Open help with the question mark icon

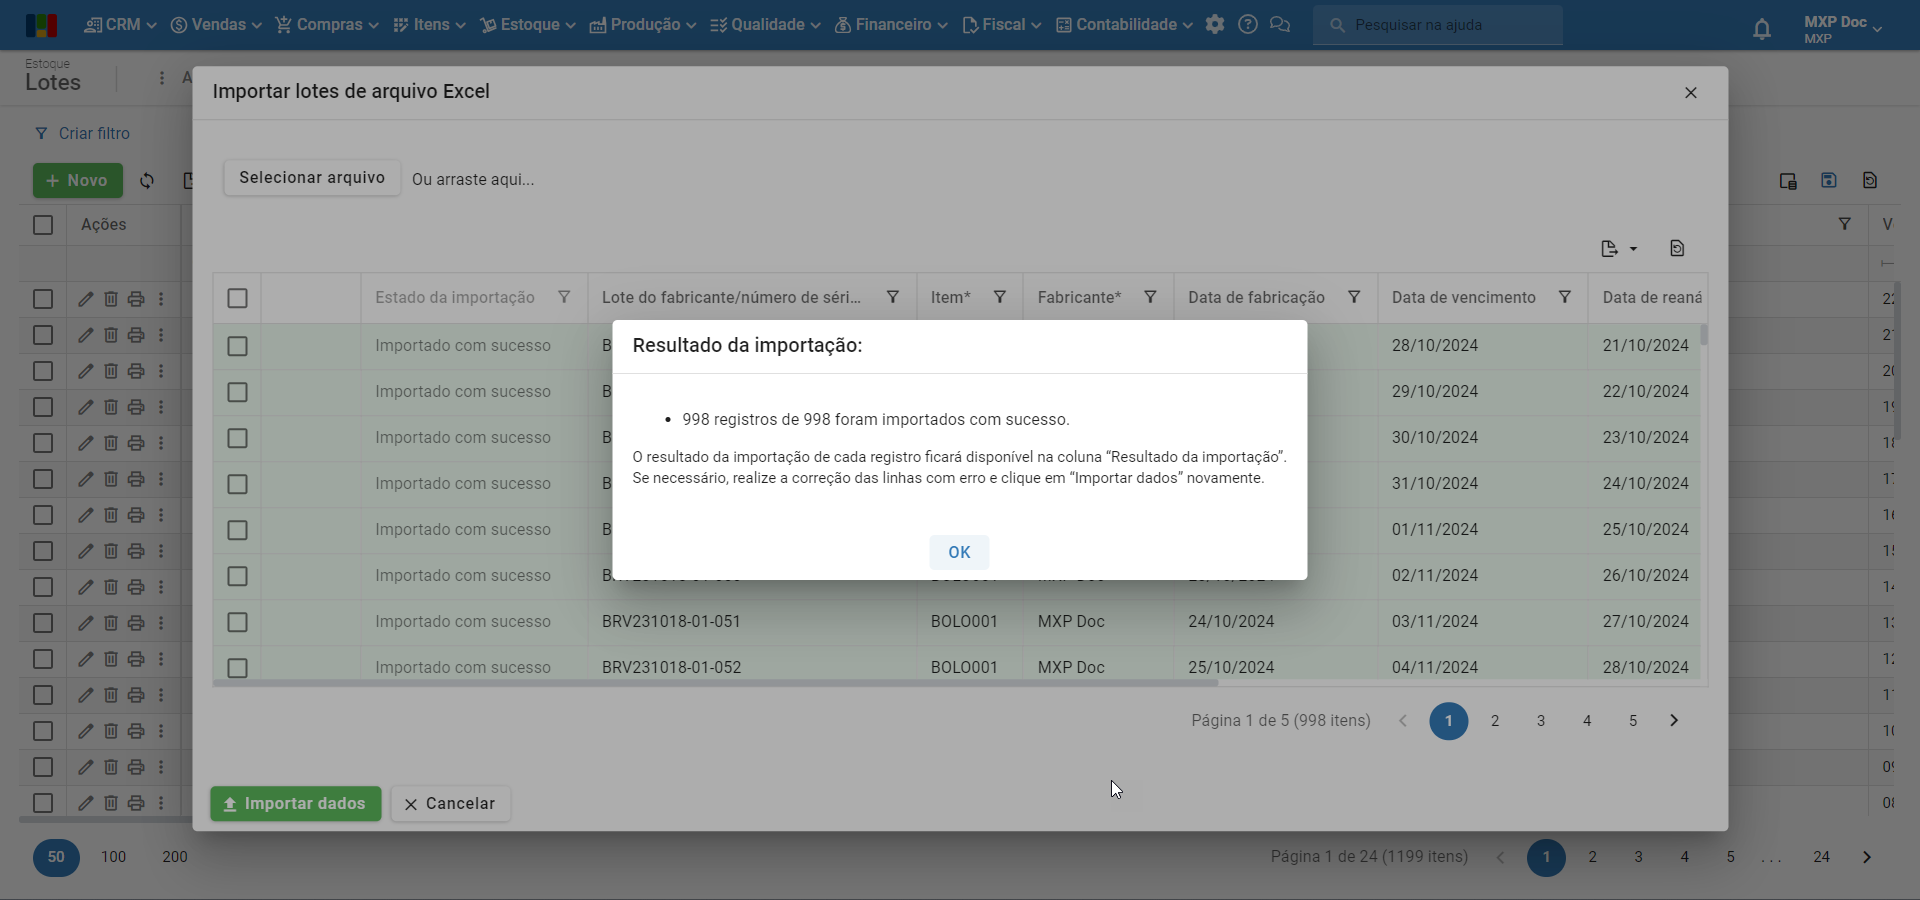(1248, 25)
